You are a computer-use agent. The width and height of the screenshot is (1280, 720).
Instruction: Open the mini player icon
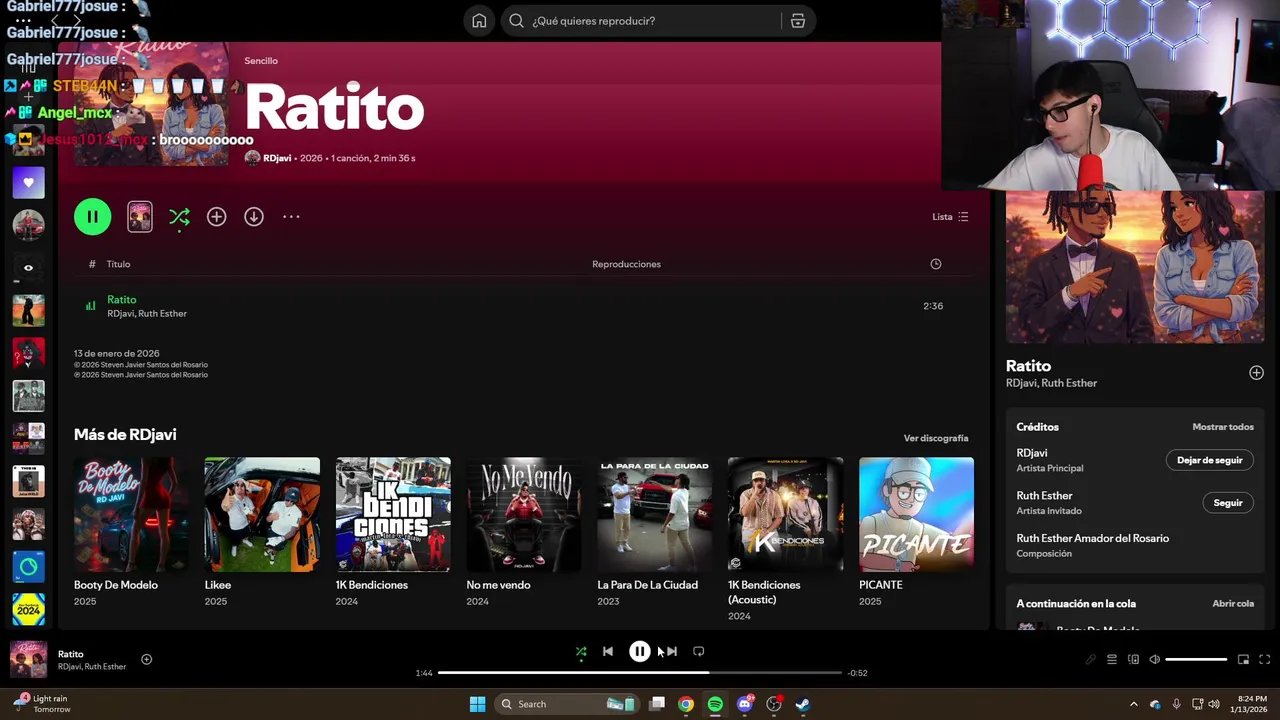click(x=1243, y=660)
